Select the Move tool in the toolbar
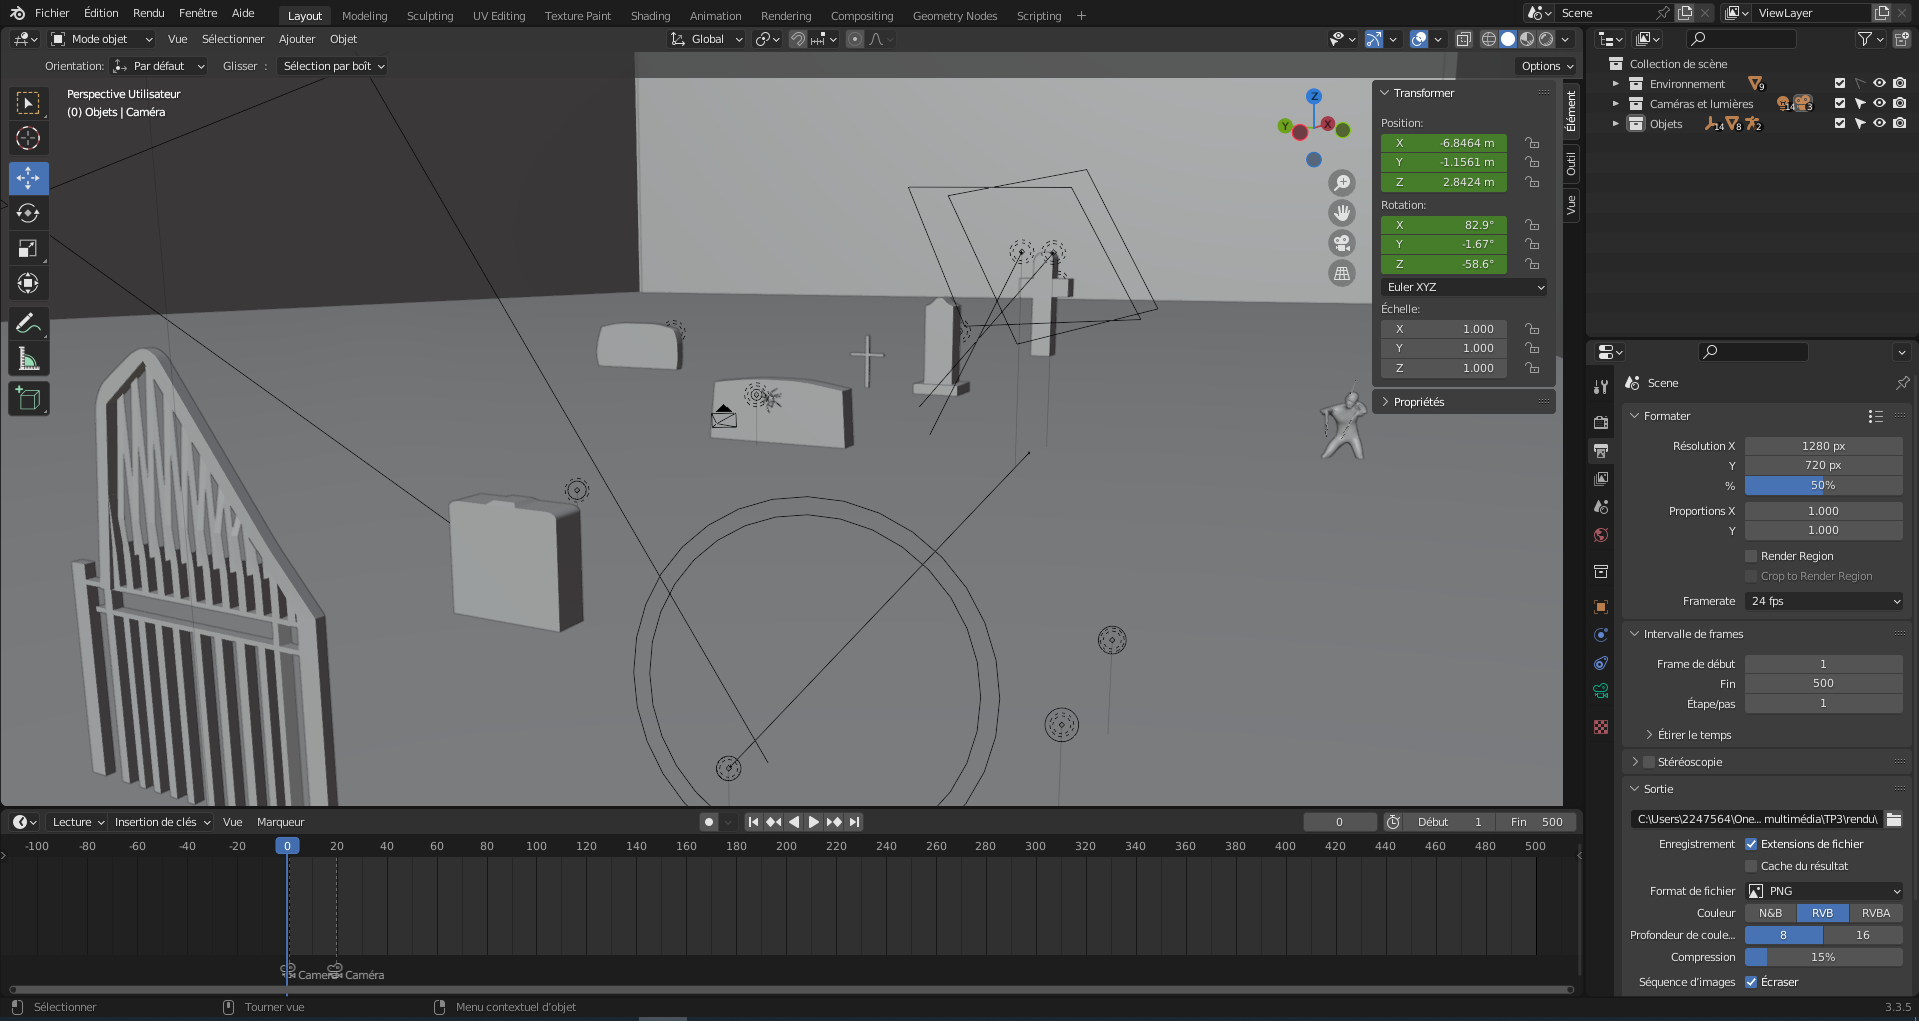This screenshot has height=1021, width=1919. (x=28, y=178)
